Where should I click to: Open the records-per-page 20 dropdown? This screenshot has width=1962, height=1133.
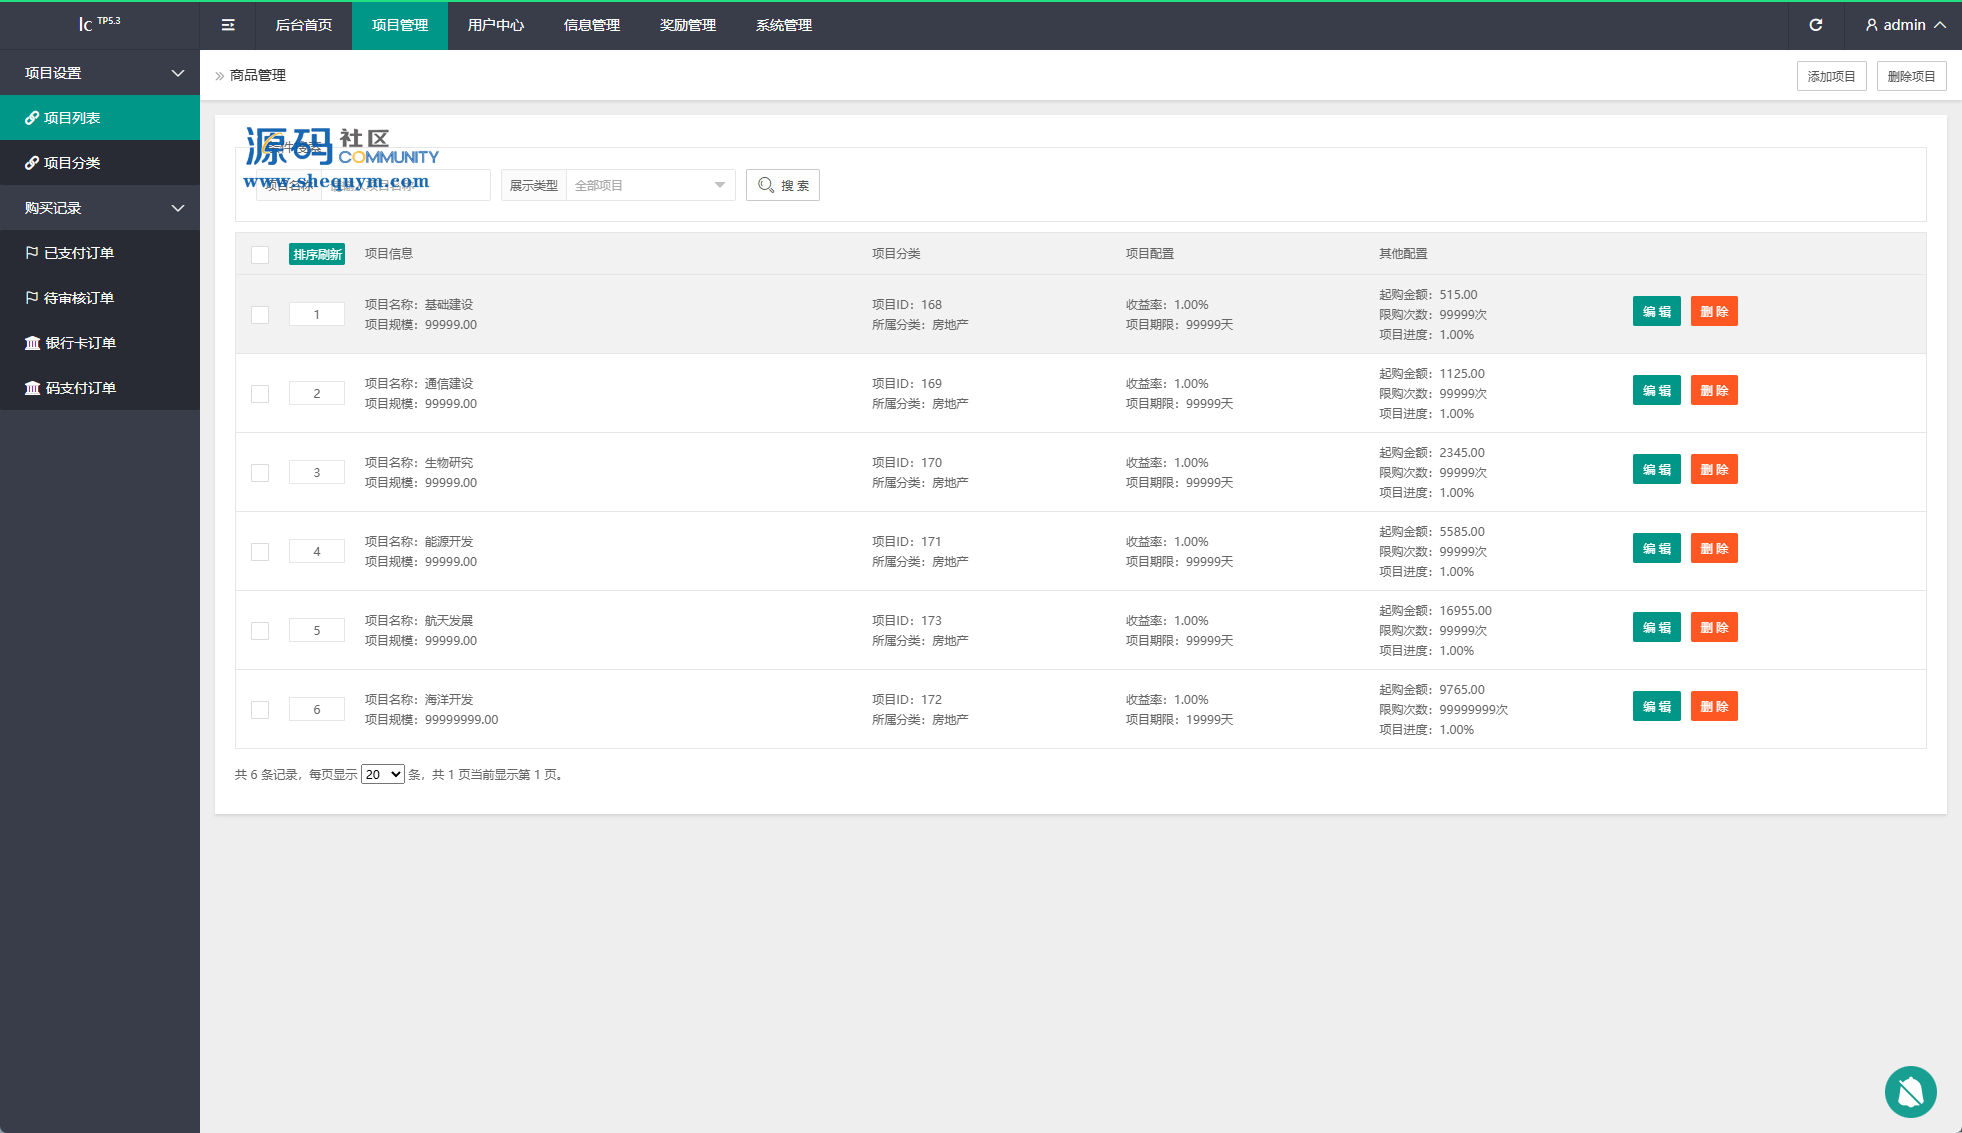(x=382, y=775)
